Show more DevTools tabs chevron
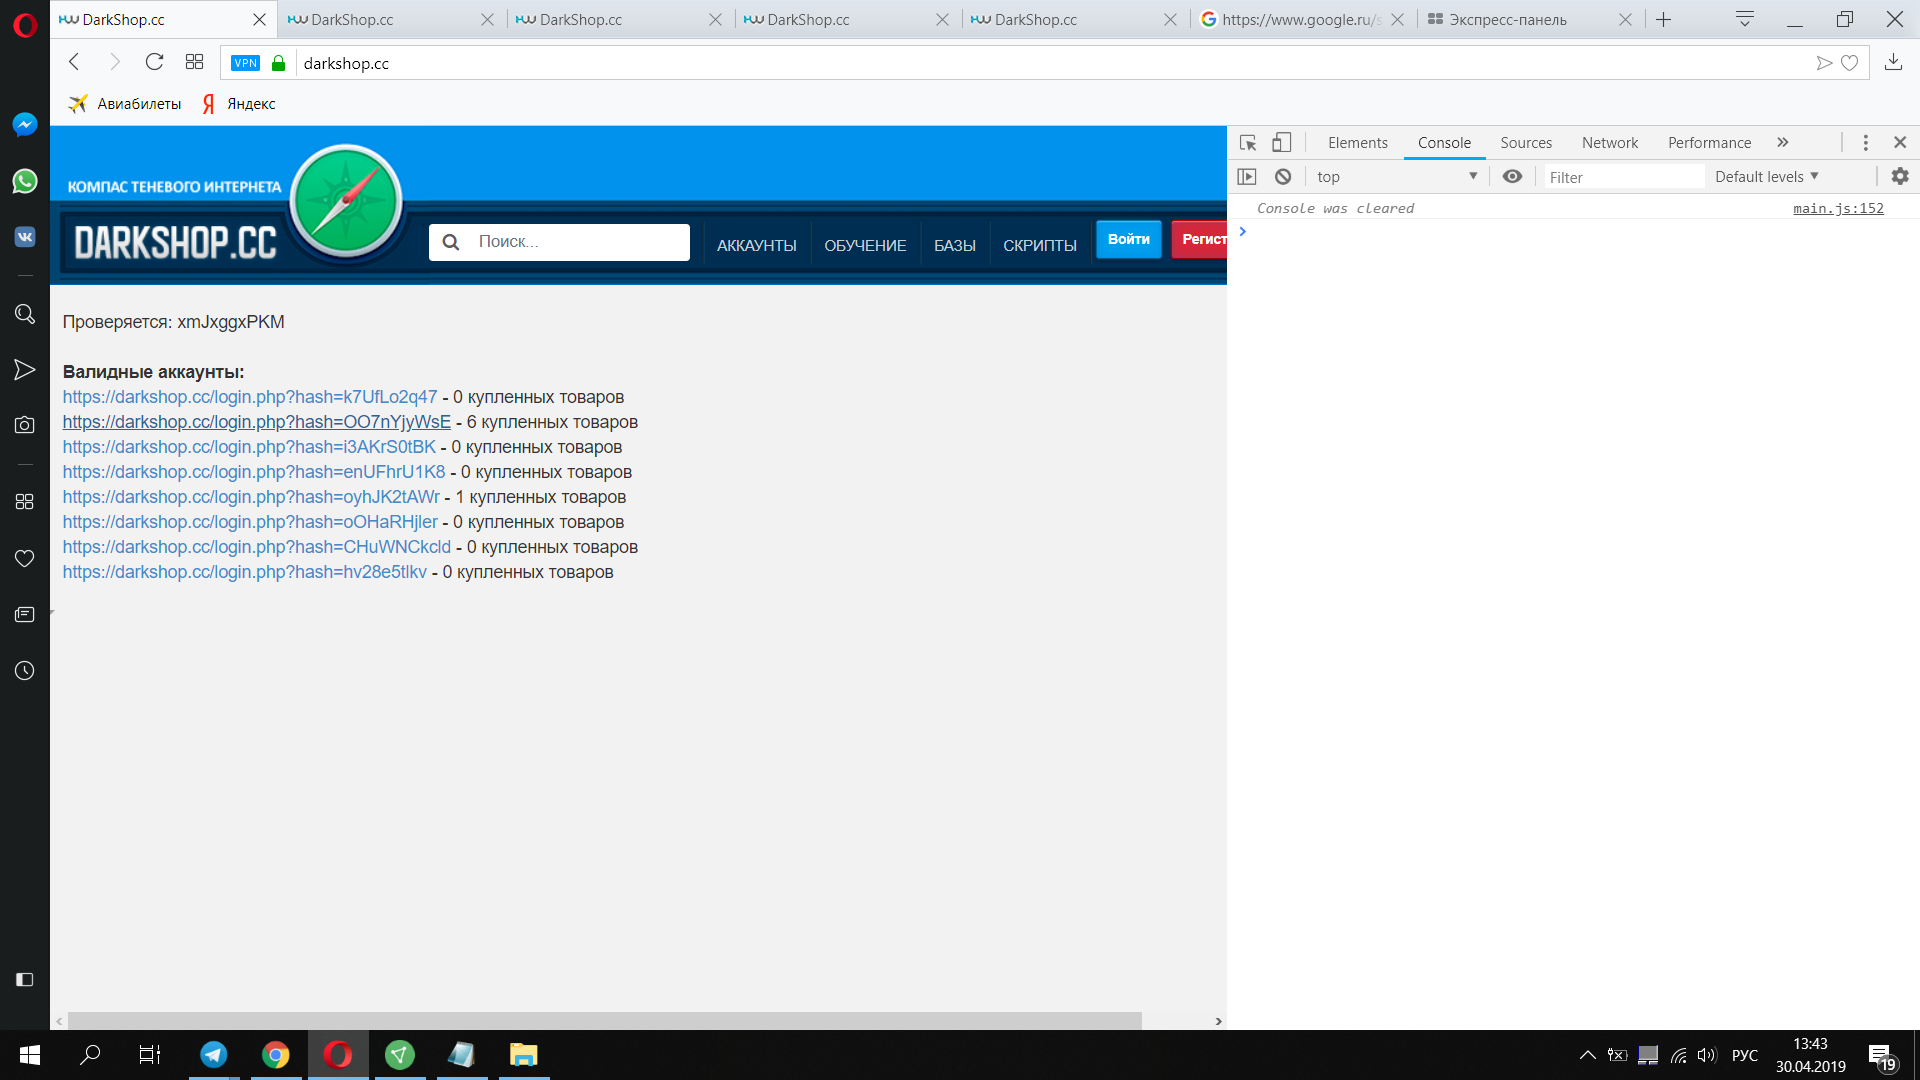 click(x=1782, y=143)
